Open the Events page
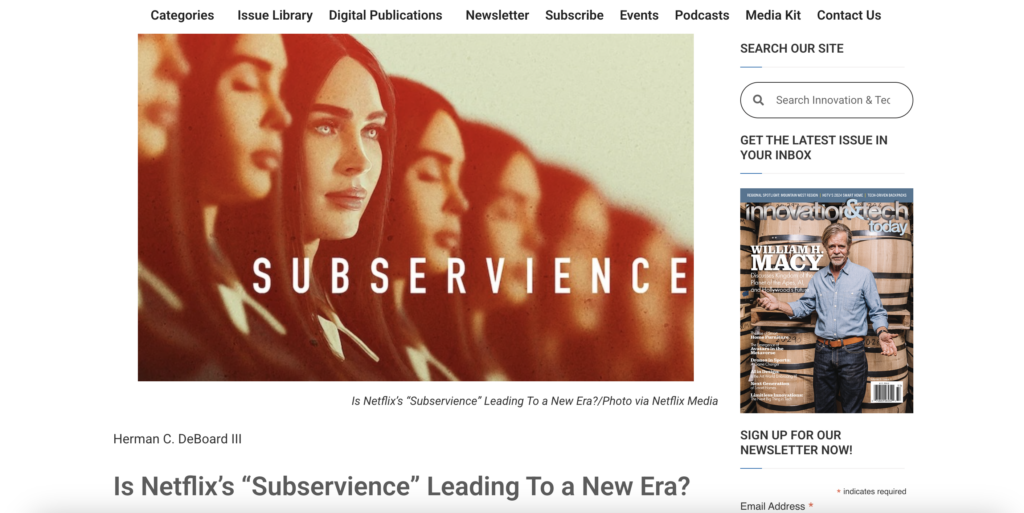The image size is (1024, 513). click(639, 15)
